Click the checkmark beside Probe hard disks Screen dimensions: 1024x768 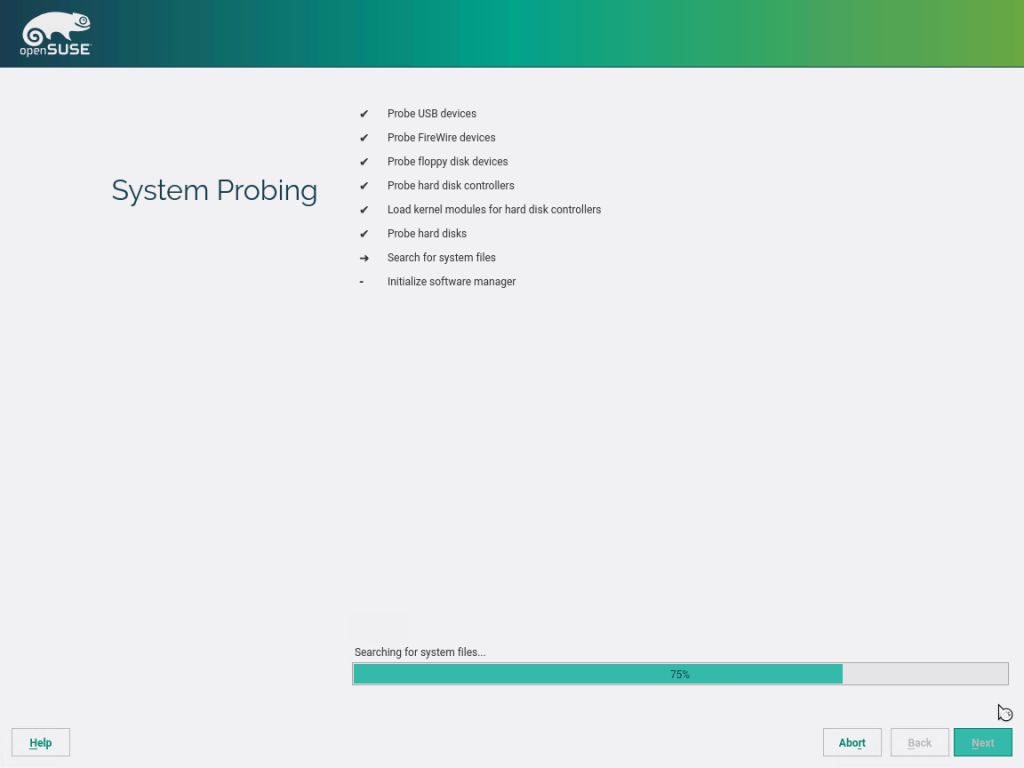[363, 233]
